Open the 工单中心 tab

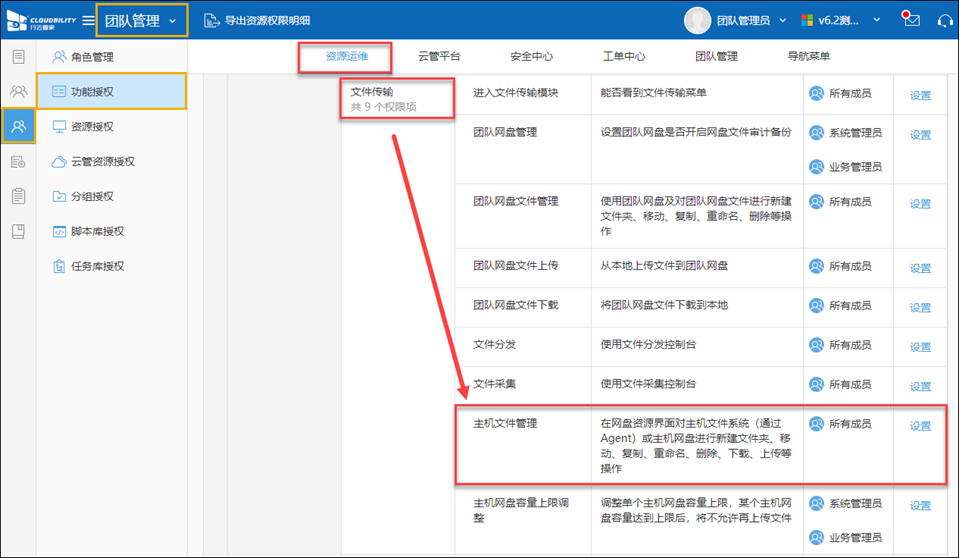point(624,57)
